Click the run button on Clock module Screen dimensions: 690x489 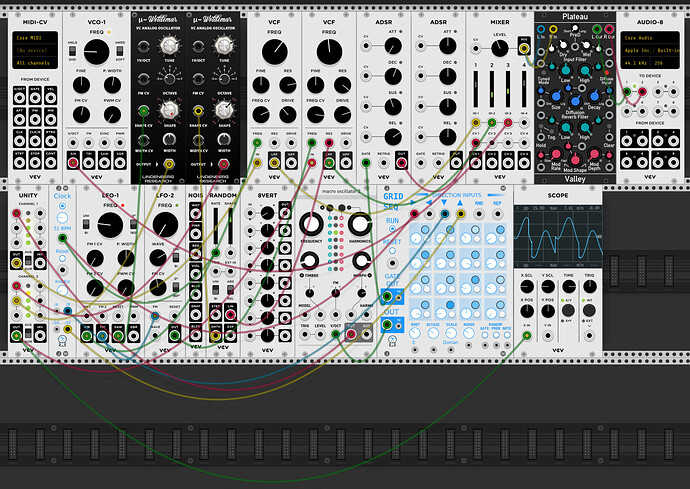point(62,206)
